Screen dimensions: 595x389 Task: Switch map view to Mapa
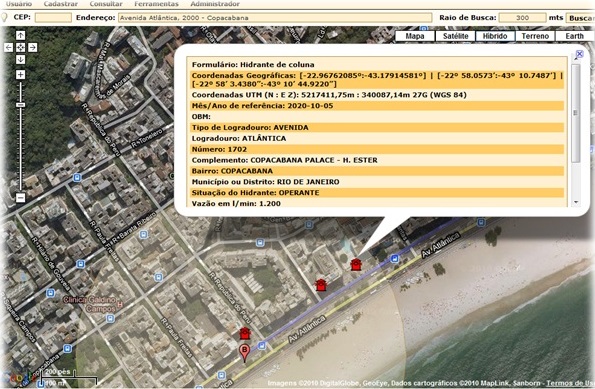coord(415,36)
